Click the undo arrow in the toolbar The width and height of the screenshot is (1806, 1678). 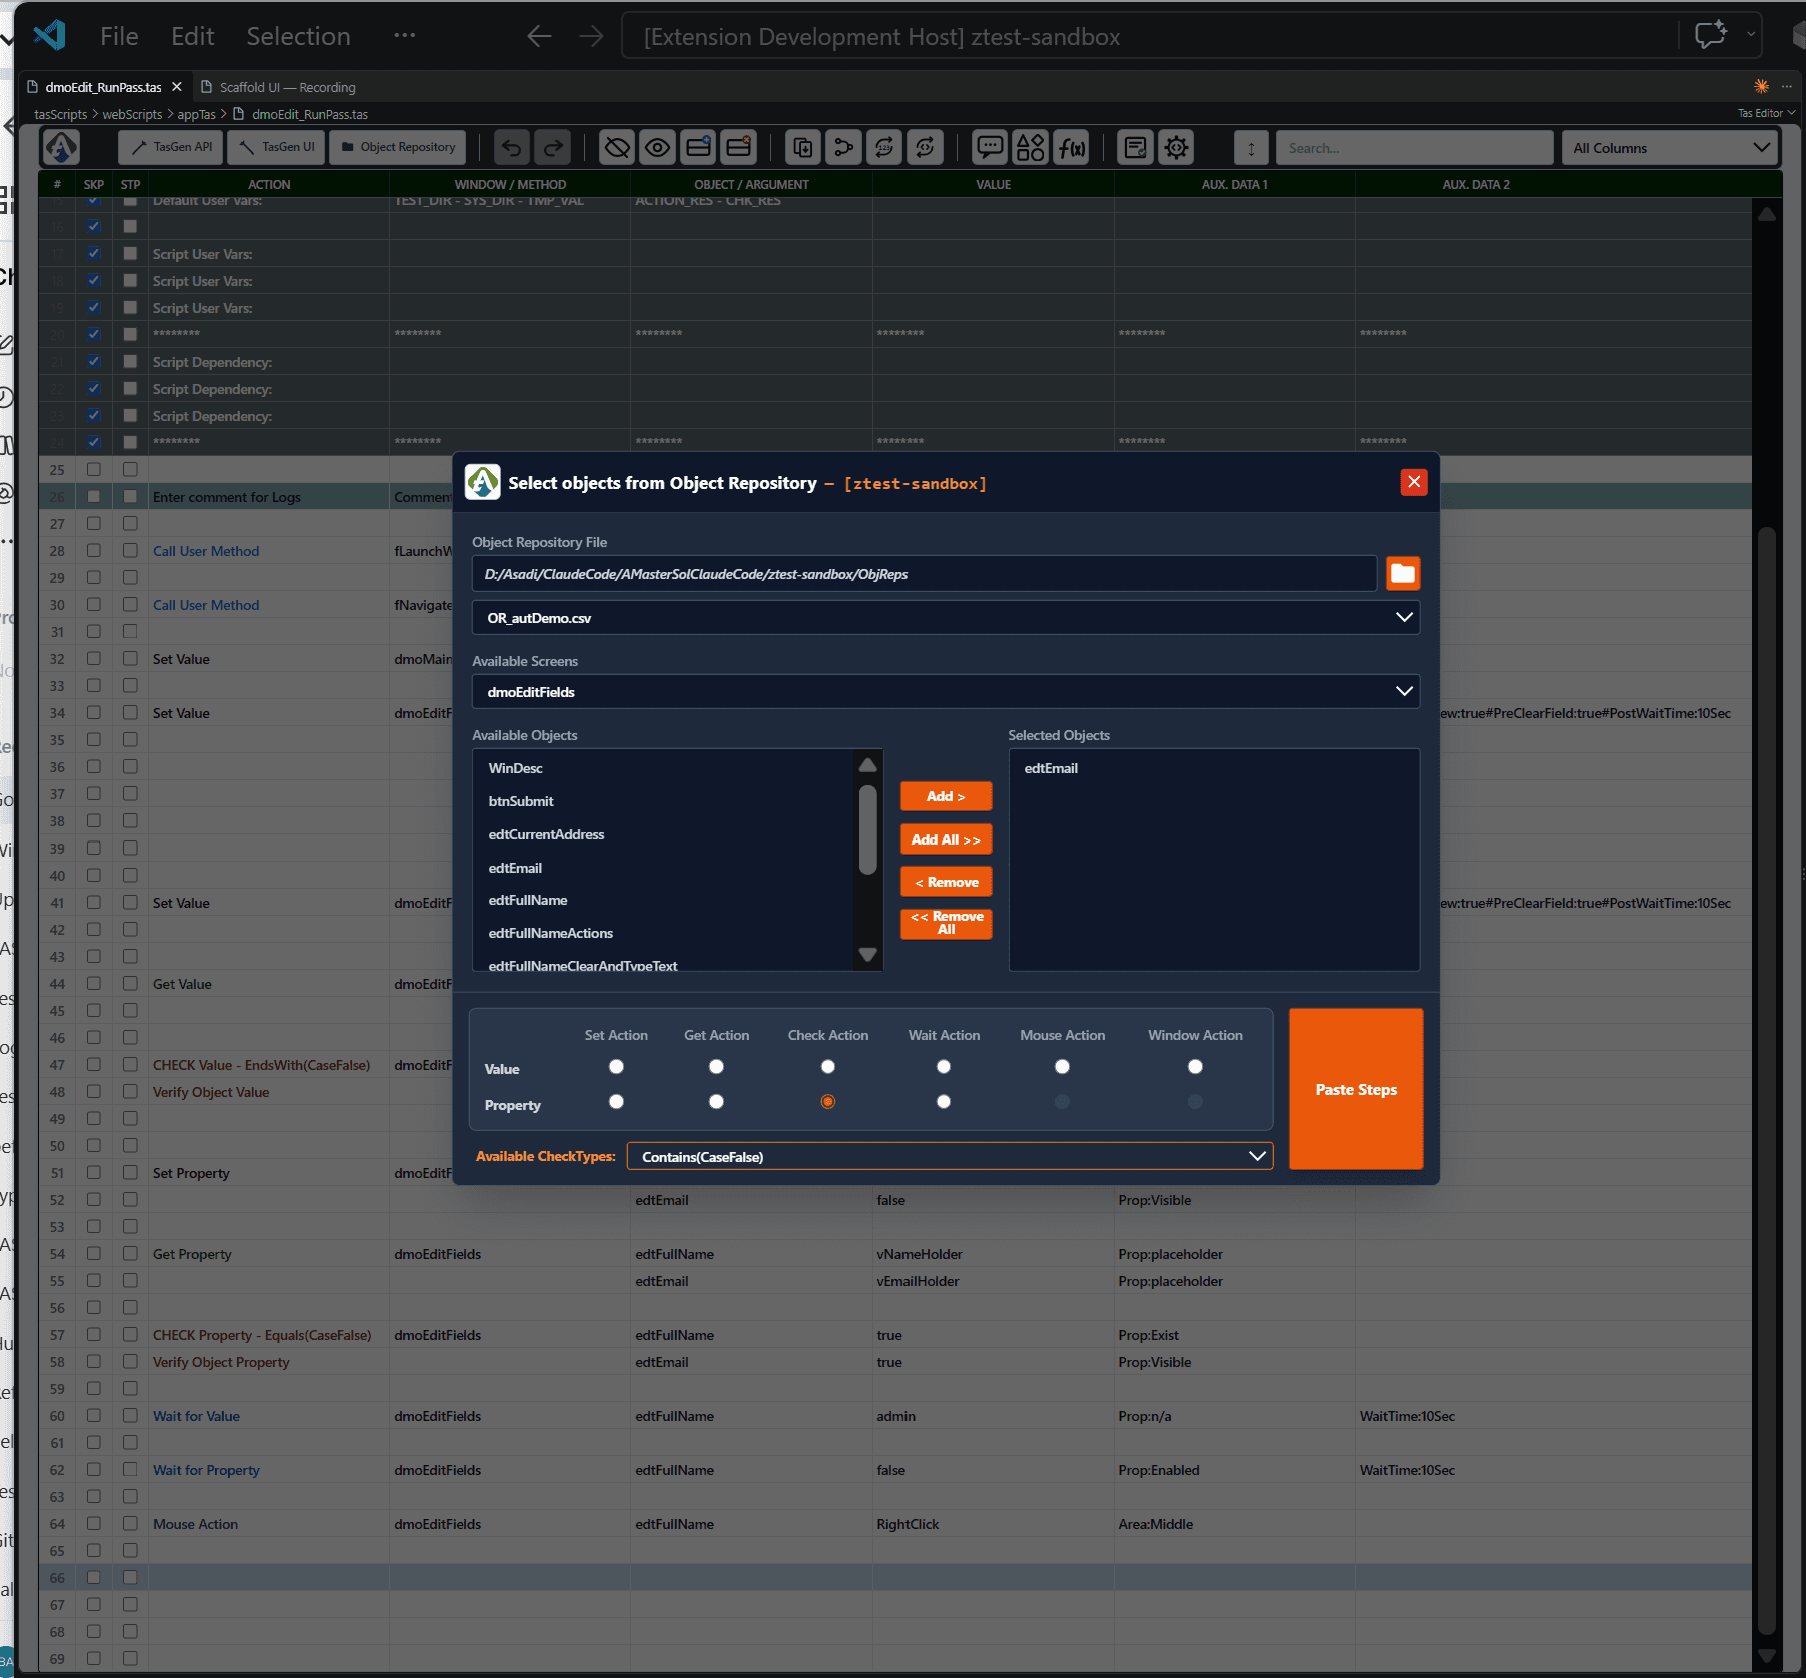click(x=511, y=148)
